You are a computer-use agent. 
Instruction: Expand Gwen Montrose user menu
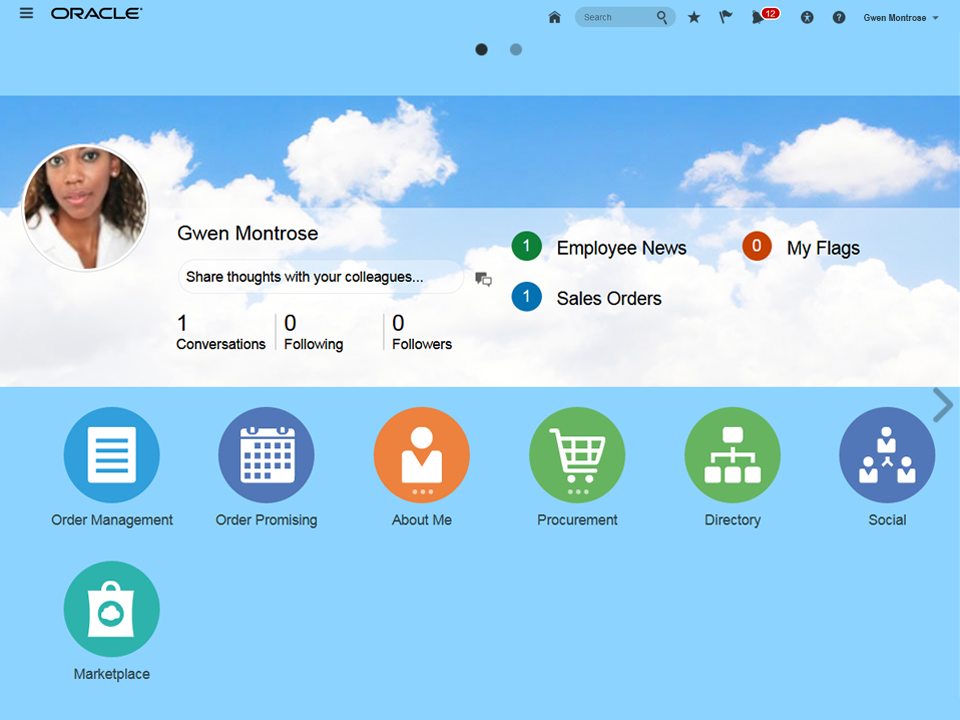coord(901,18)
